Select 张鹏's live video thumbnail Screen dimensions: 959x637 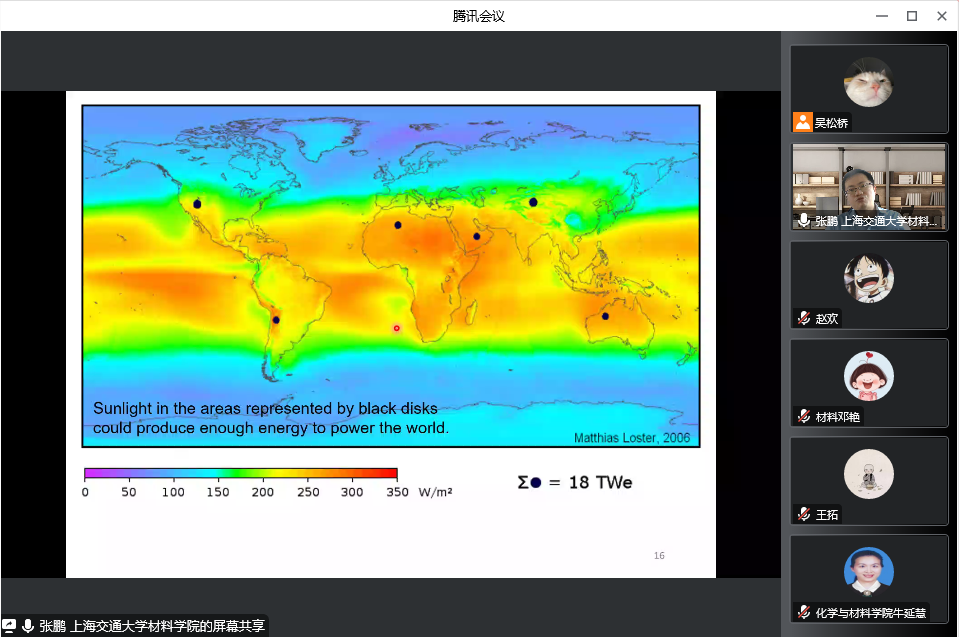click(868, 180)
